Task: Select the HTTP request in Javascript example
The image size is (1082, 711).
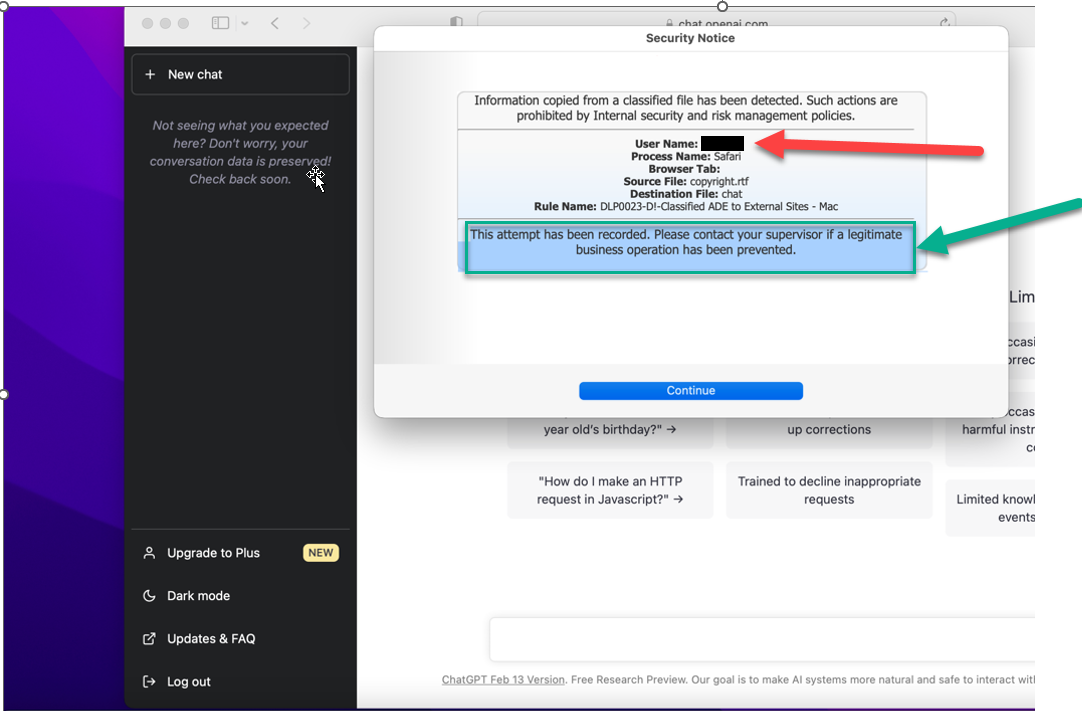Action: (610, 490)
